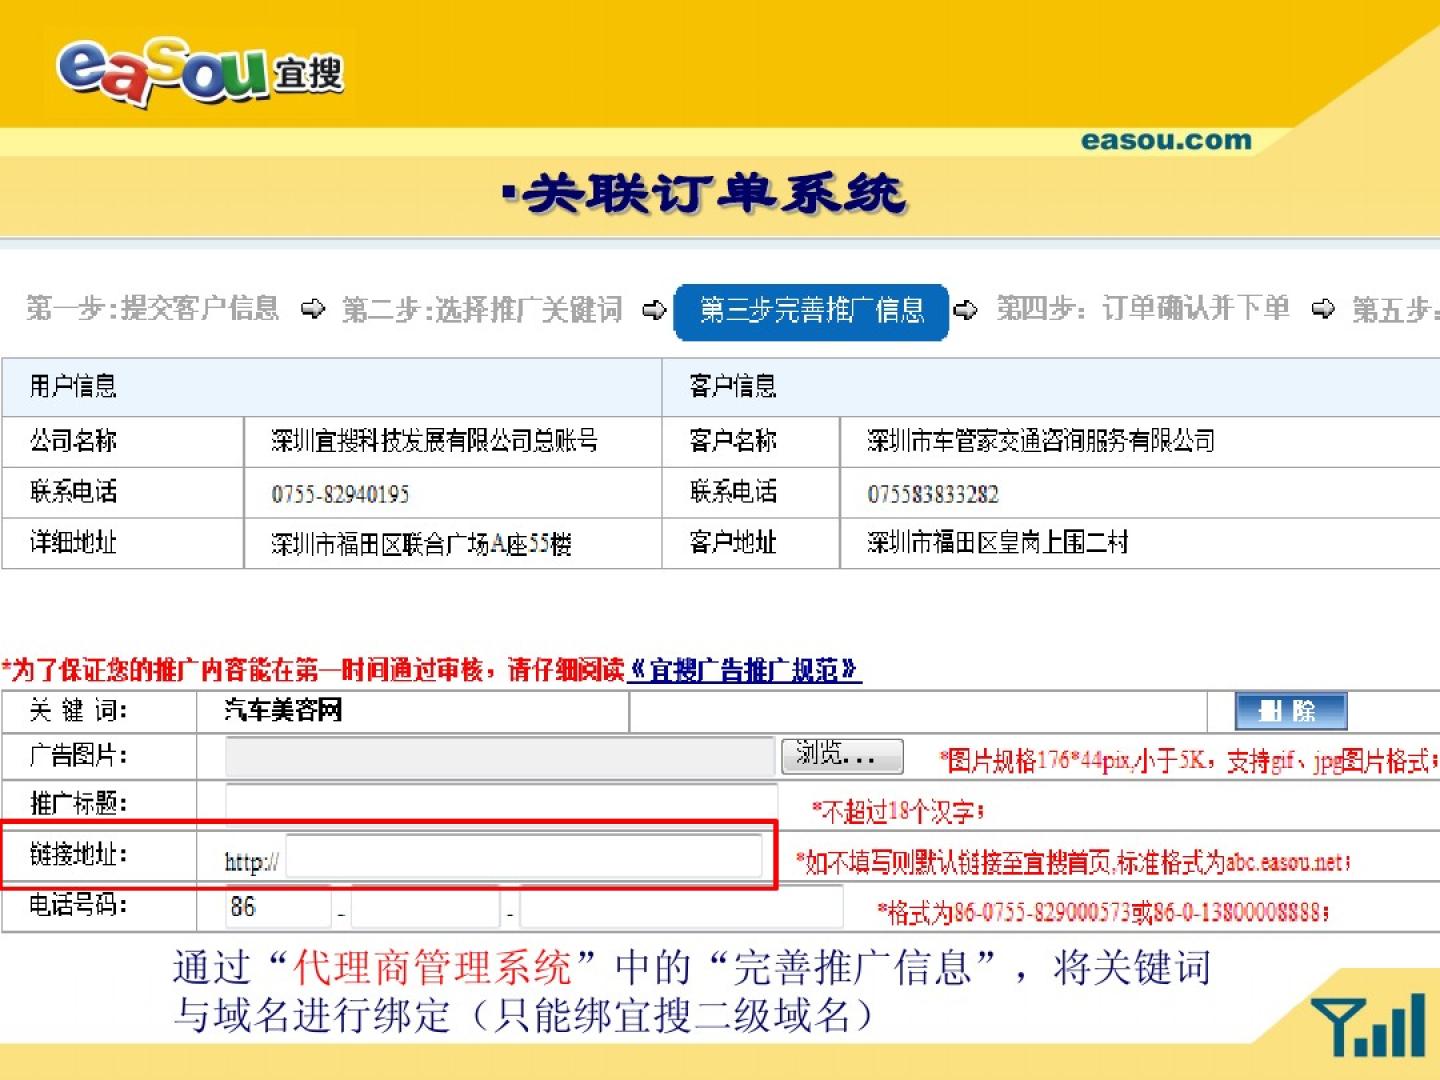Click the arrow after 第四步 订单确认并下单
1440x1080 pixels.
tap(1323, 309)
